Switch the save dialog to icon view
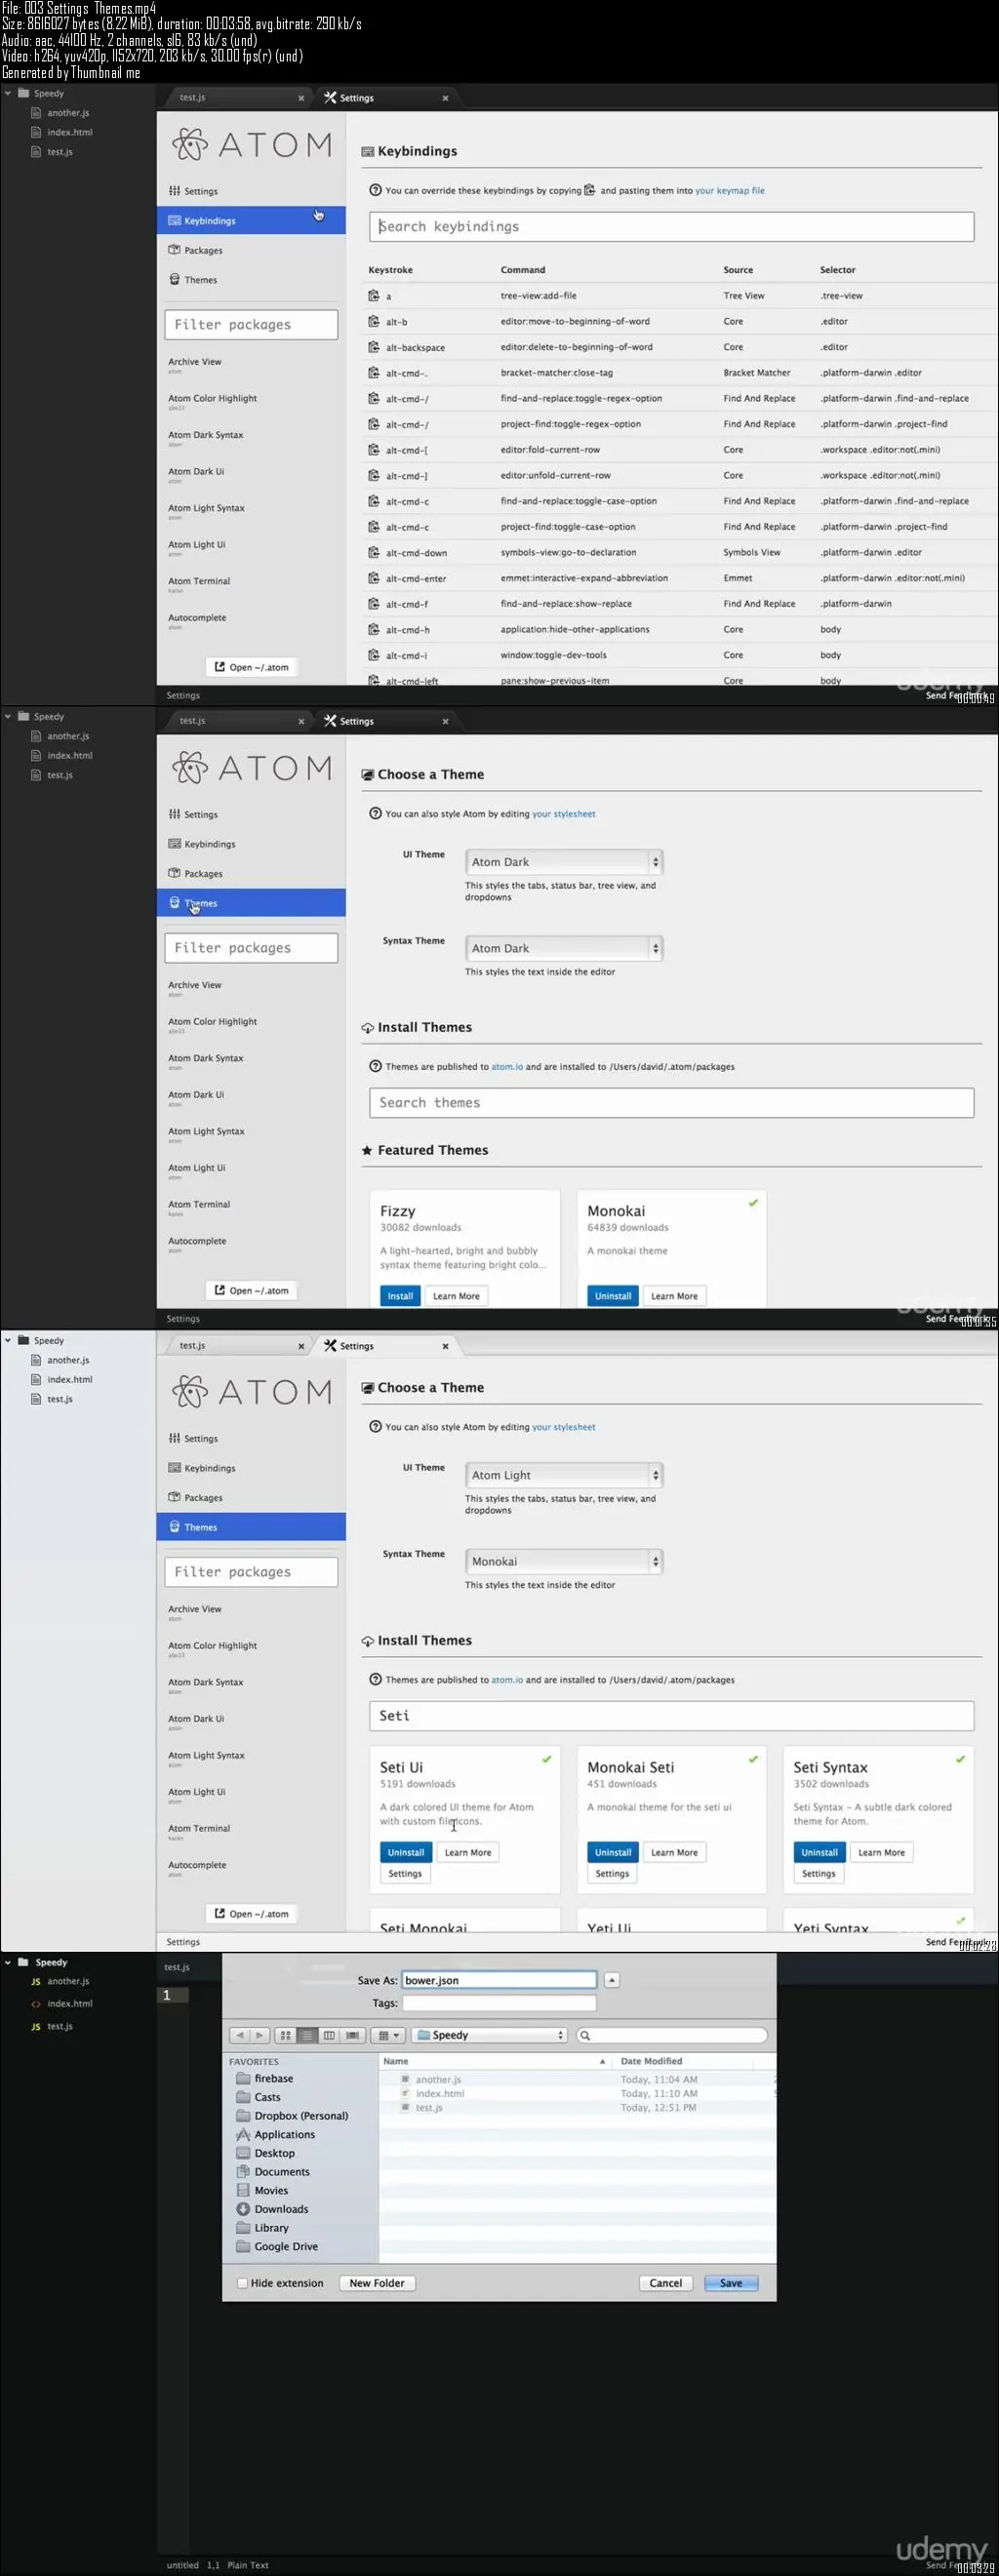 285,2035
